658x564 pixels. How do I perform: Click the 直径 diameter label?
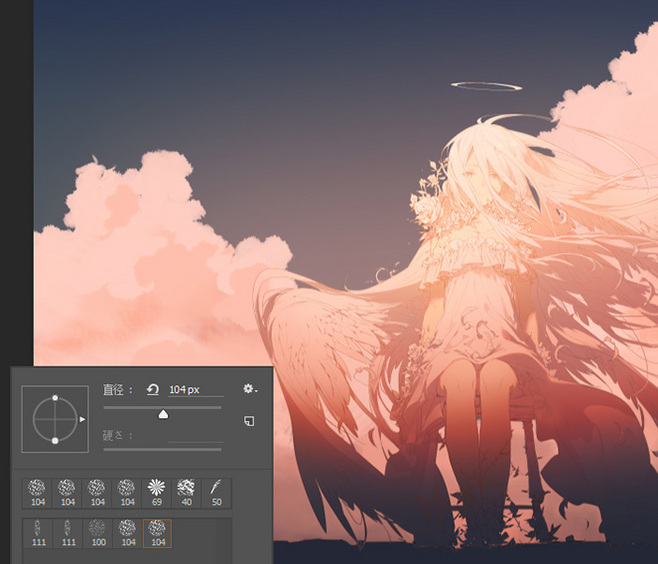(x=113, y=390)
